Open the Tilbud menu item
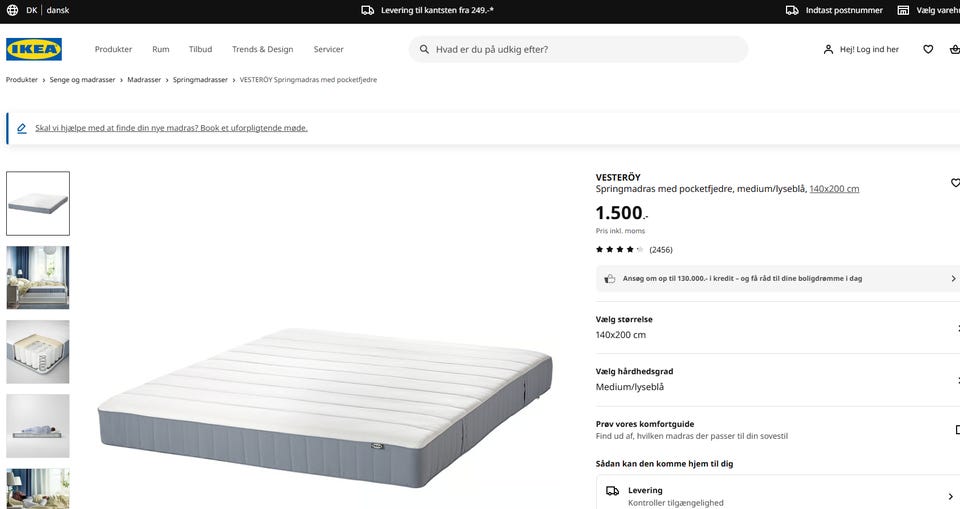The height and width of the screenshot is (509, 960). (200, 49)
